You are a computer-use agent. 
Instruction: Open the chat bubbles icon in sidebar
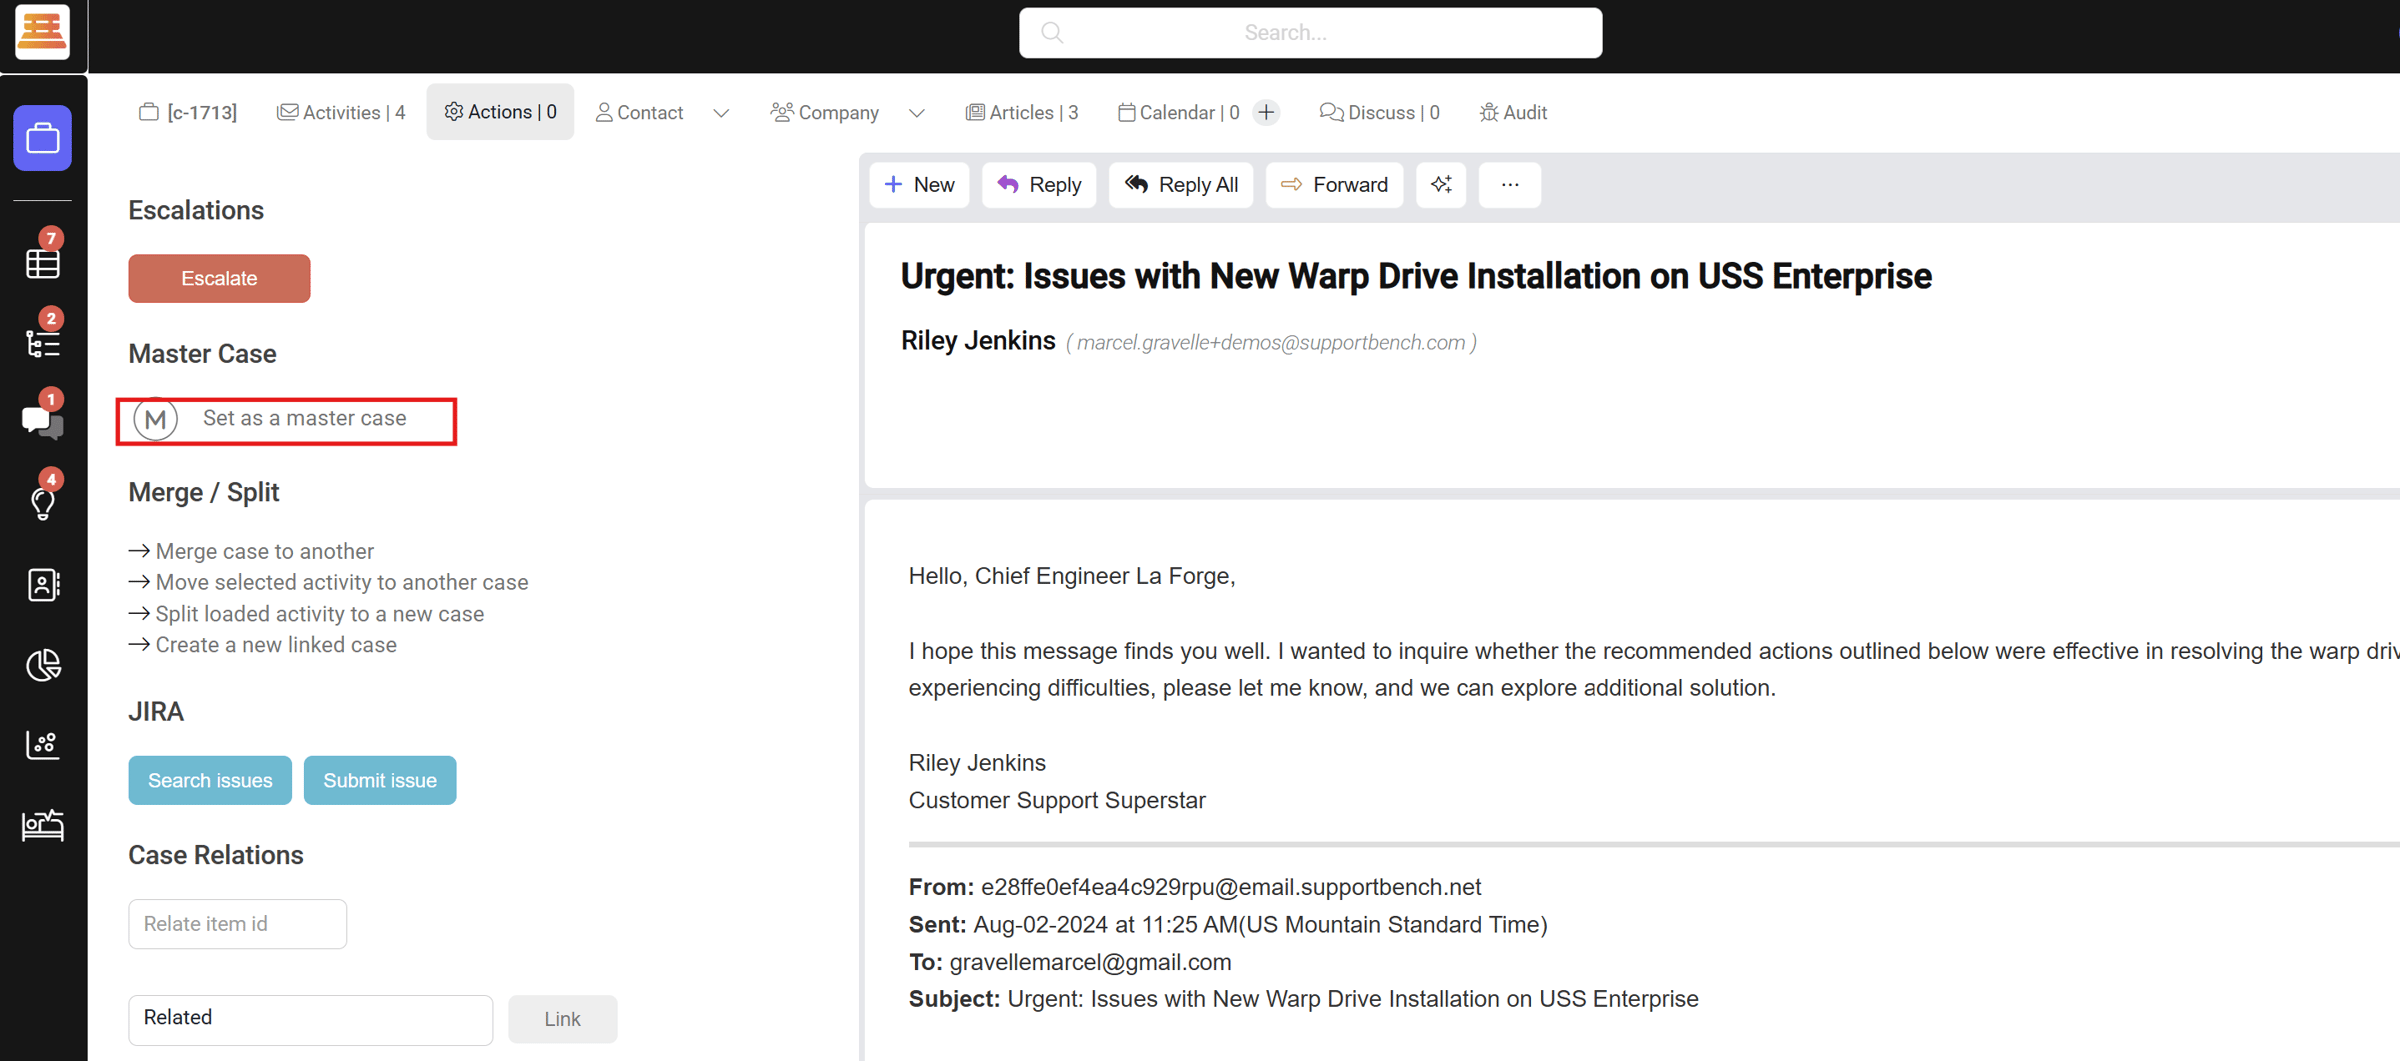[x=42, y=421]
